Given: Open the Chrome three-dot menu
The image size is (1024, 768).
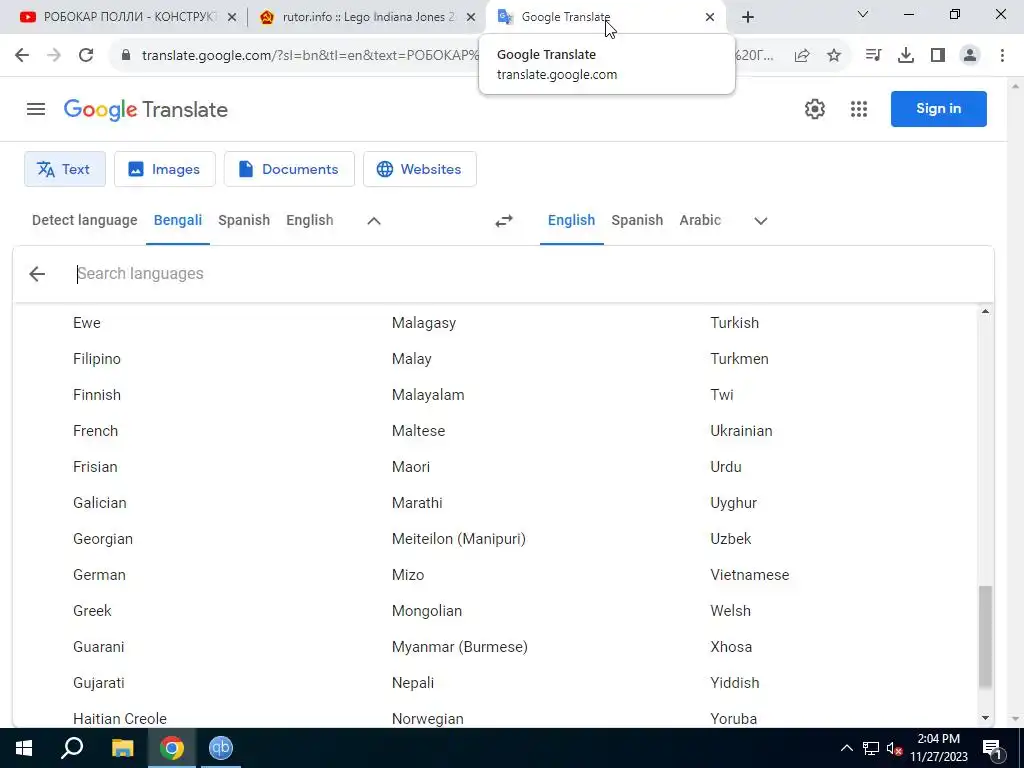Looking at the screenshot, I should (1002, 55).
